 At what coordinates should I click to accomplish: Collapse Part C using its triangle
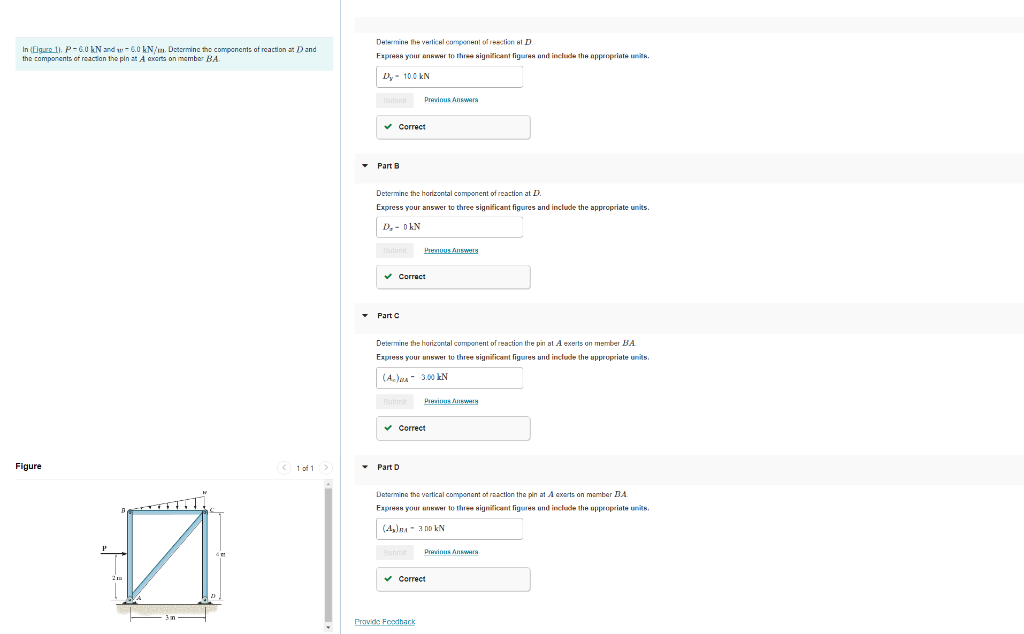tap(365, 315)
